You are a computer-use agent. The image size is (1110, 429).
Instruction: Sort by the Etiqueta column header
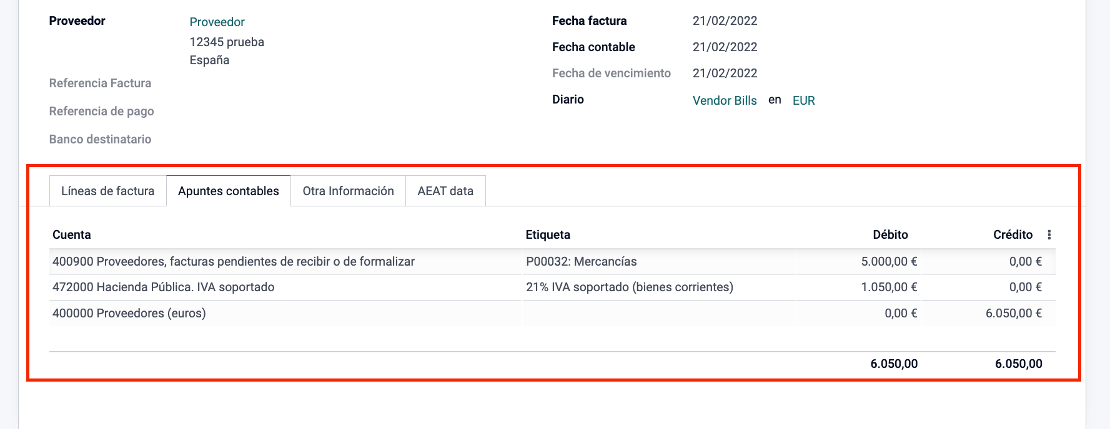click(x=548, y=234)
